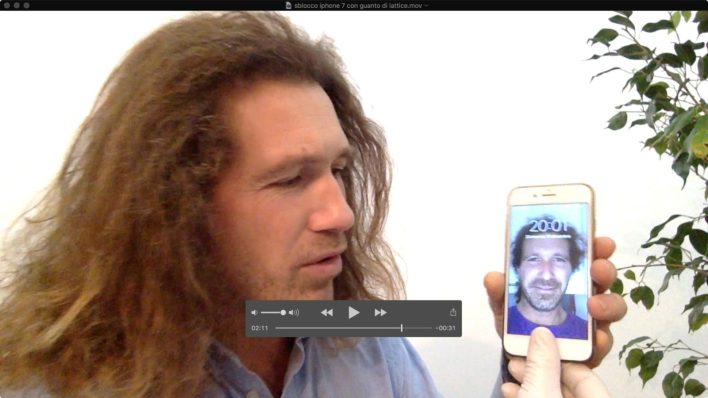Image resolution: width=708 pixels, height=398 pixels.
Task: Click the volume slider knob
Action: click(x=283, y=313)
